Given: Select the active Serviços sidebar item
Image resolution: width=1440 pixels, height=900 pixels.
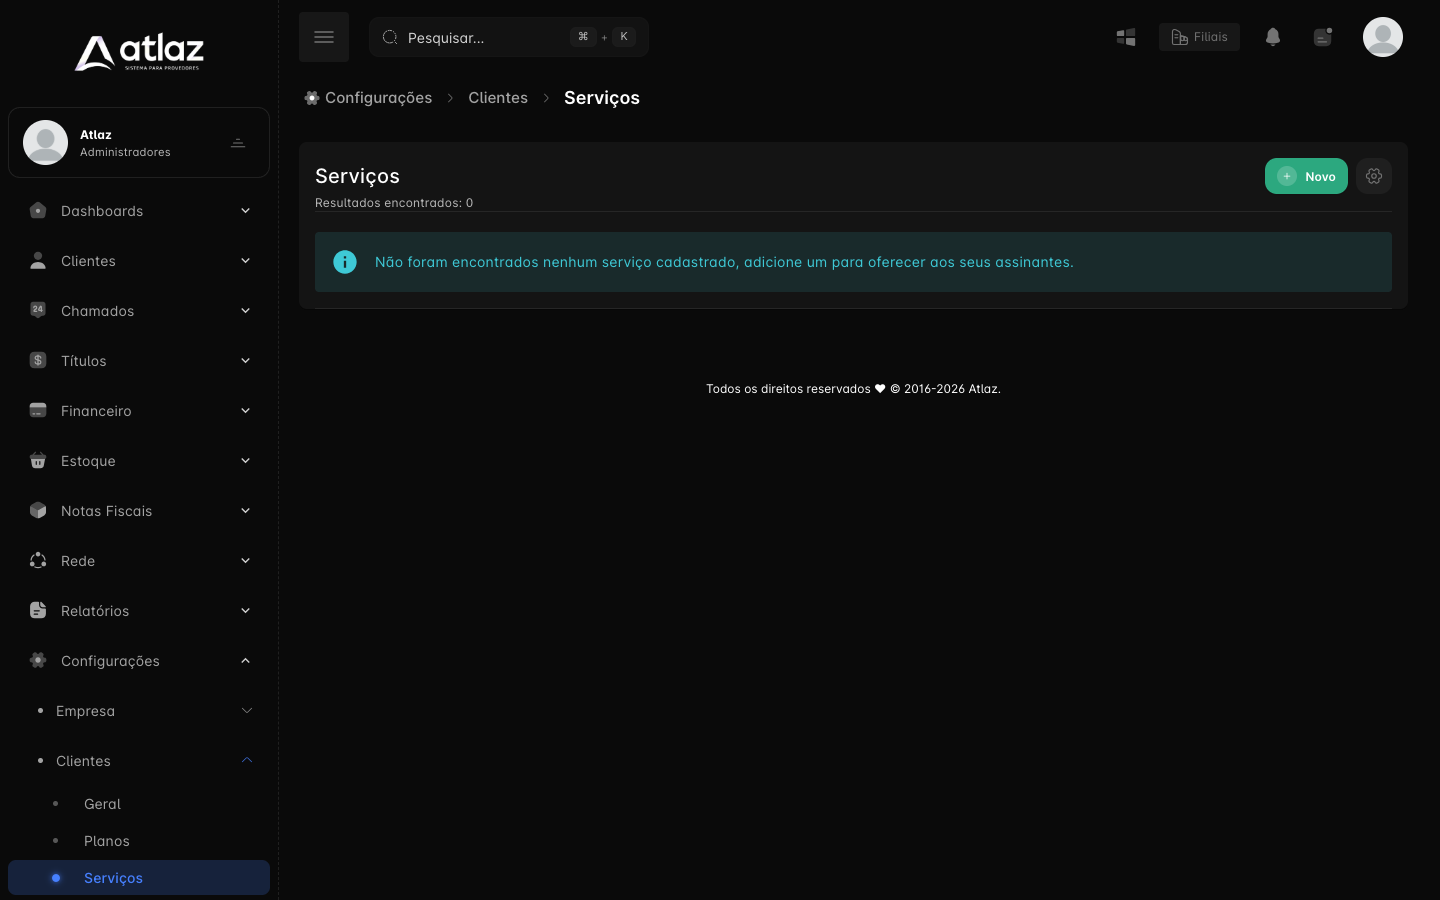Looking at the screenshot, I should 139,877.
